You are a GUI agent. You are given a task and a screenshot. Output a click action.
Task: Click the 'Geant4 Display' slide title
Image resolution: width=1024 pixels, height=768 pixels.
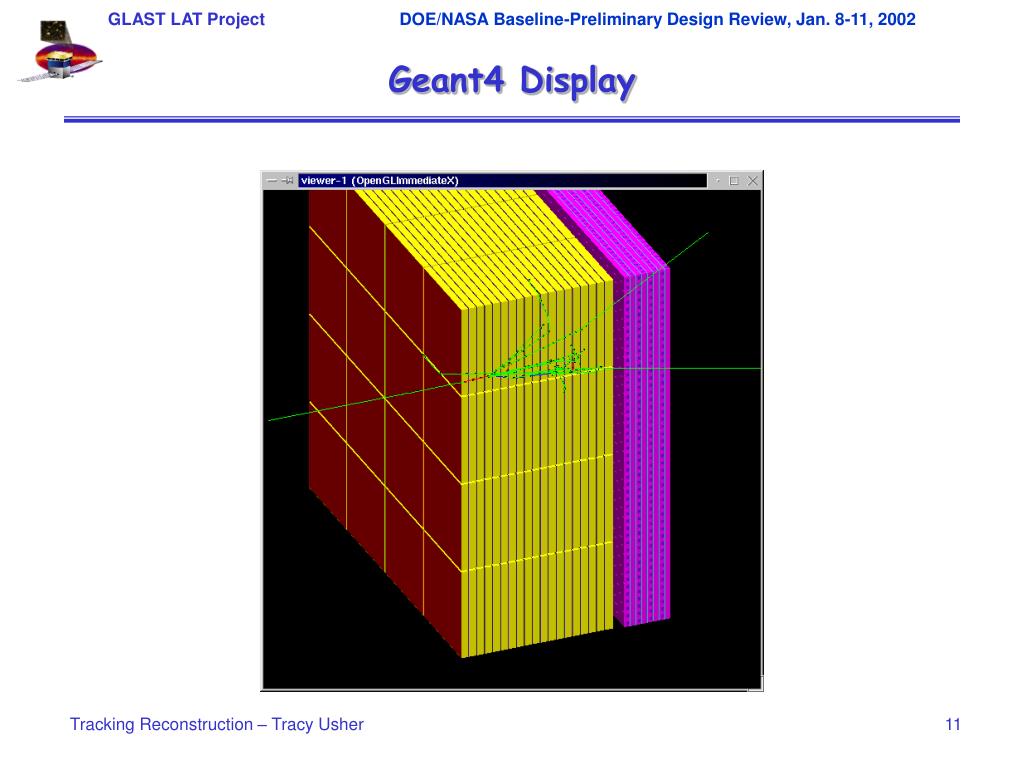[x=512, y=82]
